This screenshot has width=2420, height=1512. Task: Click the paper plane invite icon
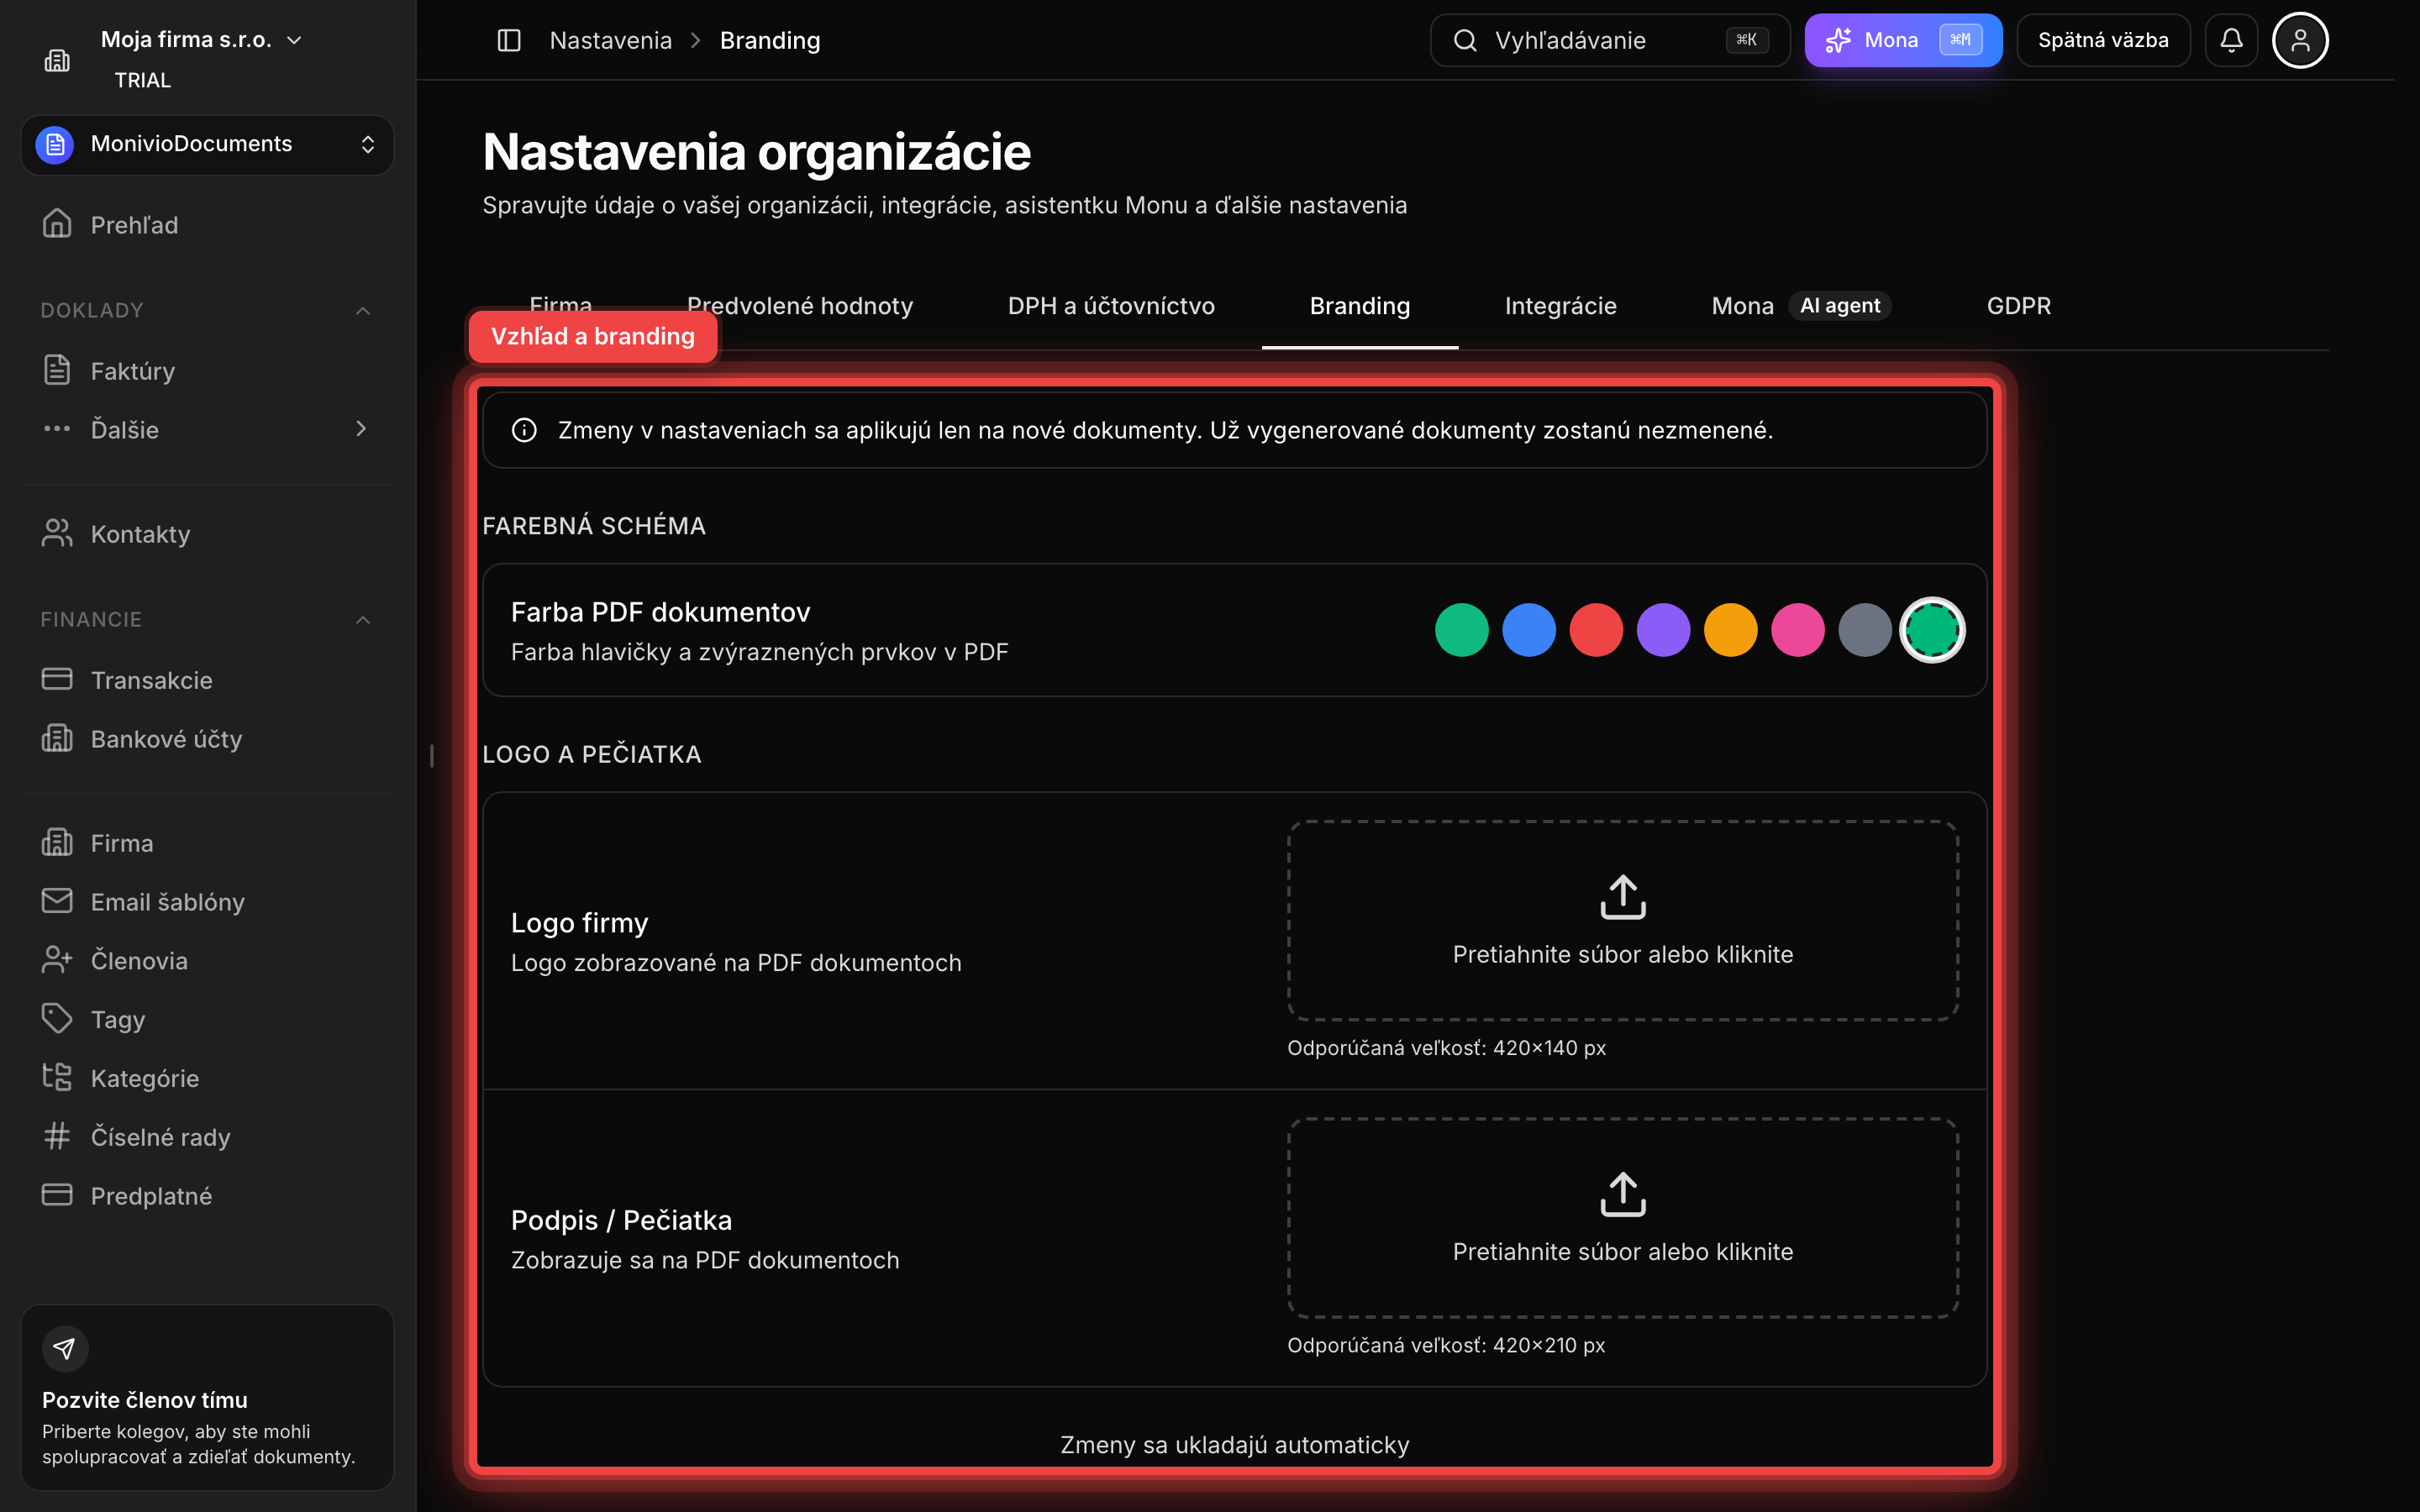[65, 1349]
